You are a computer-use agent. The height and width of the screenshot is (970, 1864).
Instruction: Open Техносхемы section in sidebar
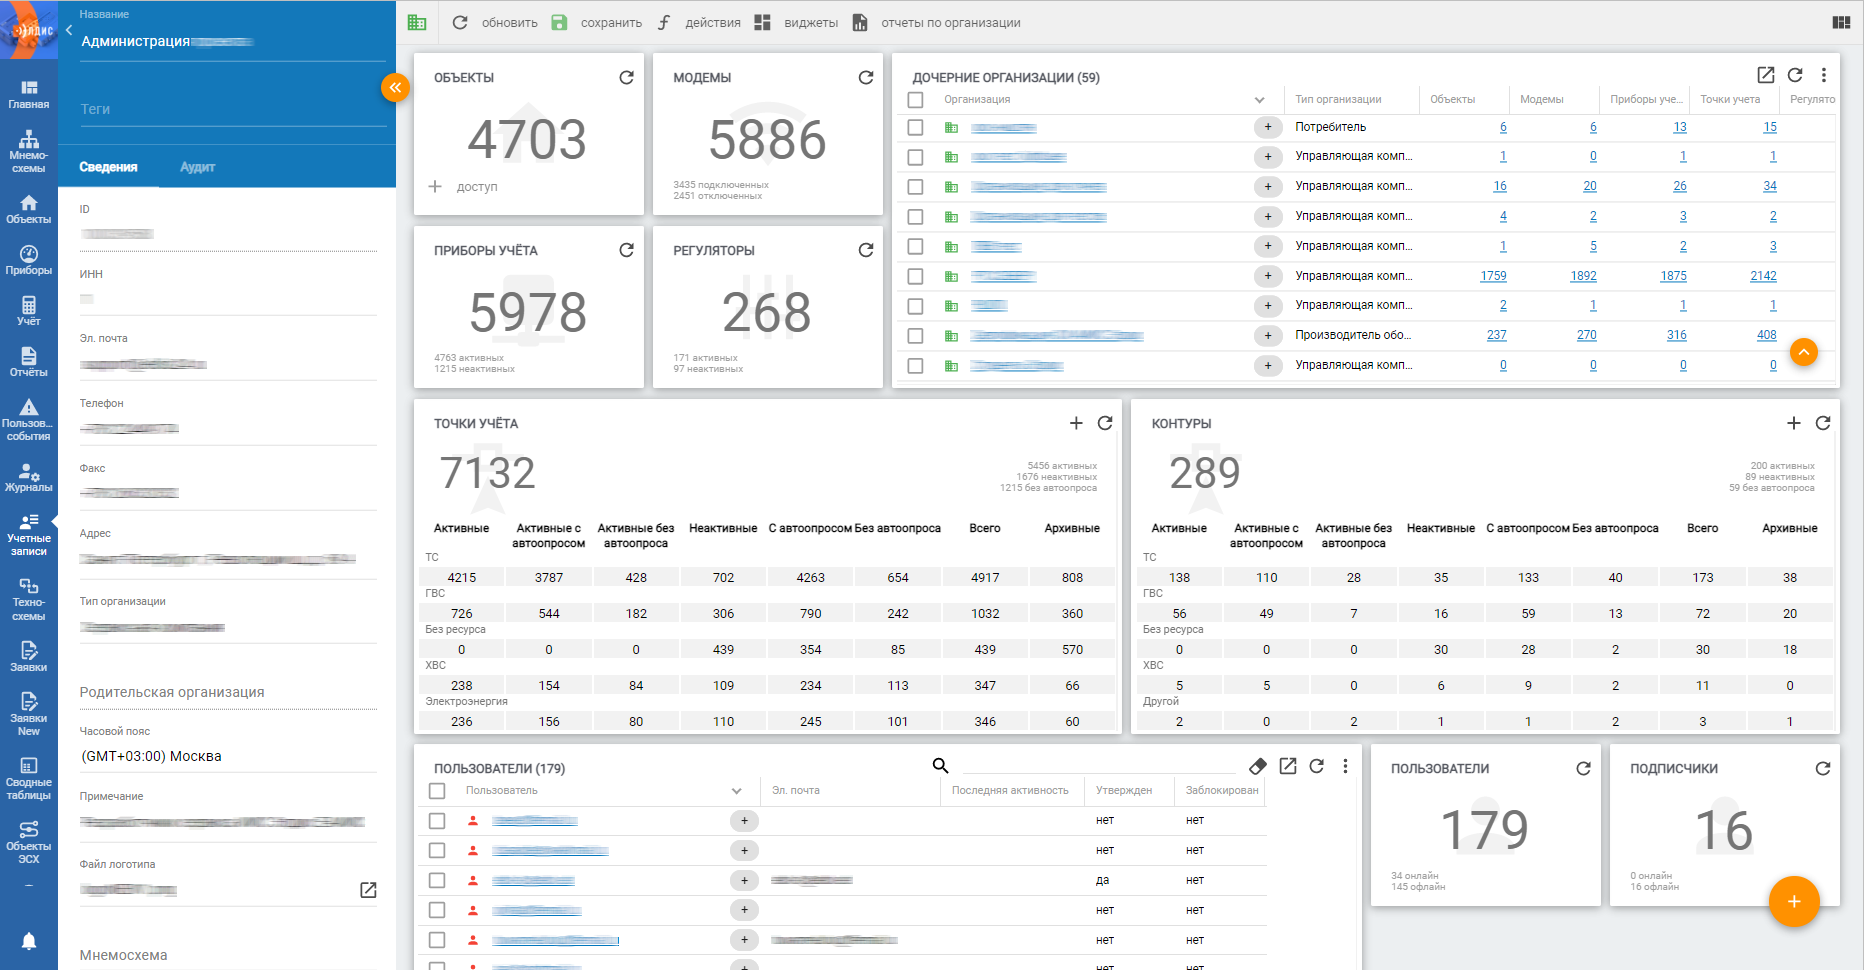[29, 599]
